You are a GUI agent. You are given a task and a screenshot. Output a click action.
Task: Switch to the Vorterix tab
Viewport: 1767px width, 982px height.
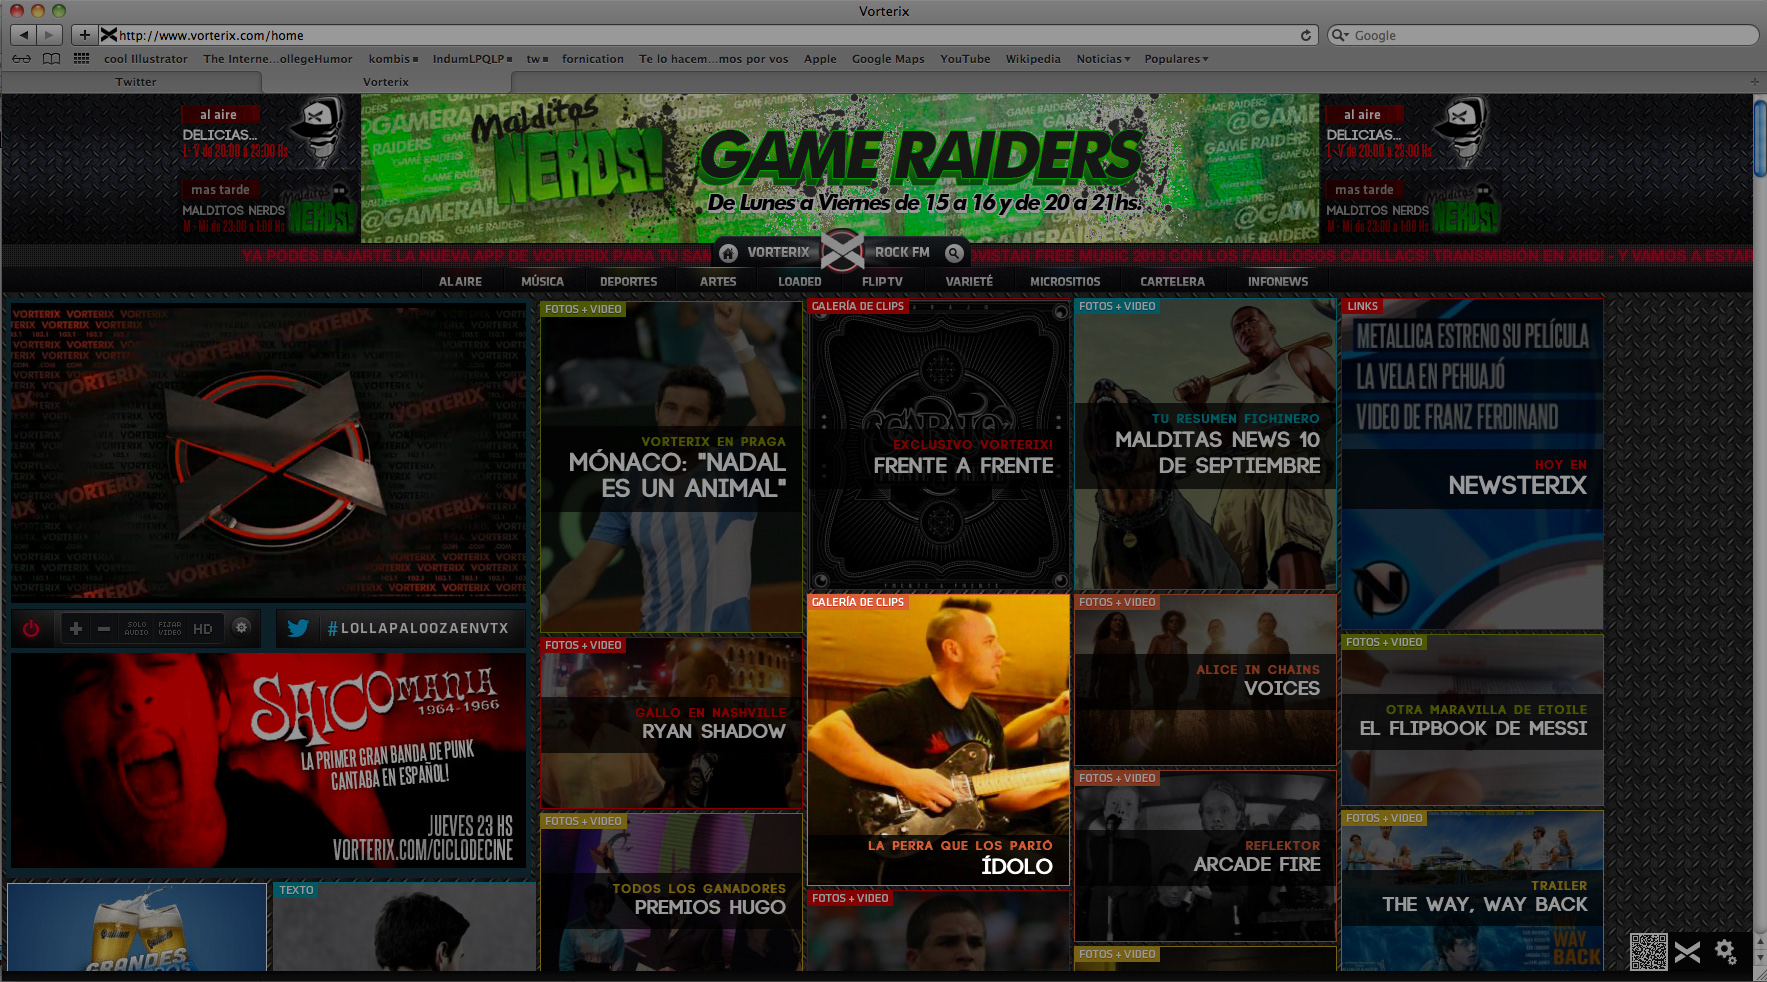386,82
